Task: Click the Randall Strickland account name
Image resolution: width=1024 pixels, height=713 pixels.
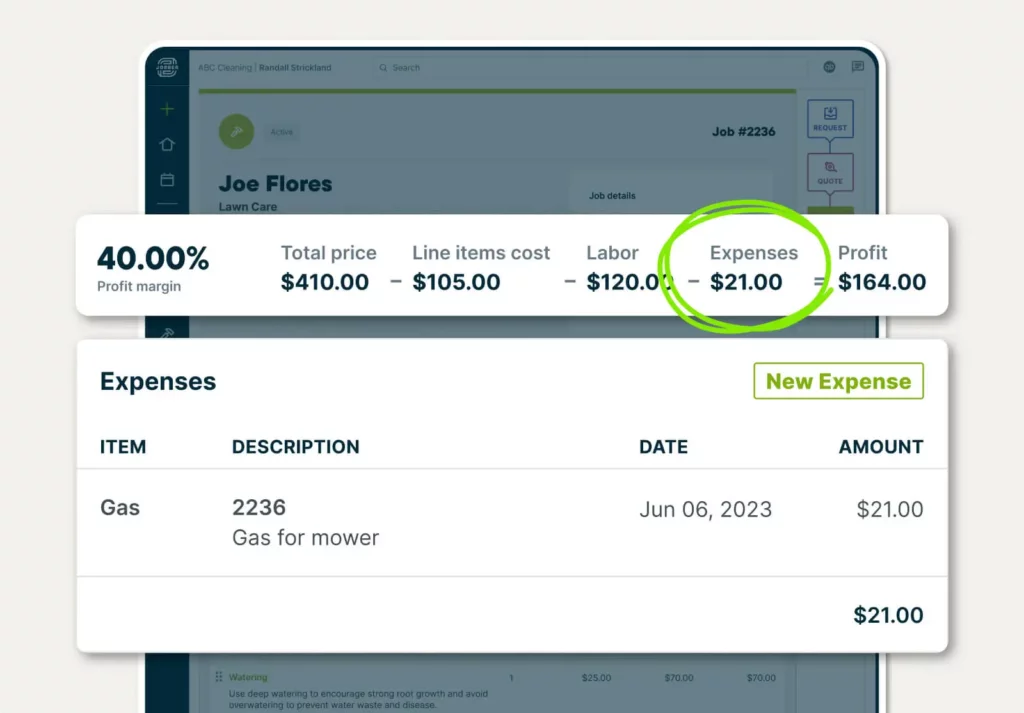Action: [295, 68]
